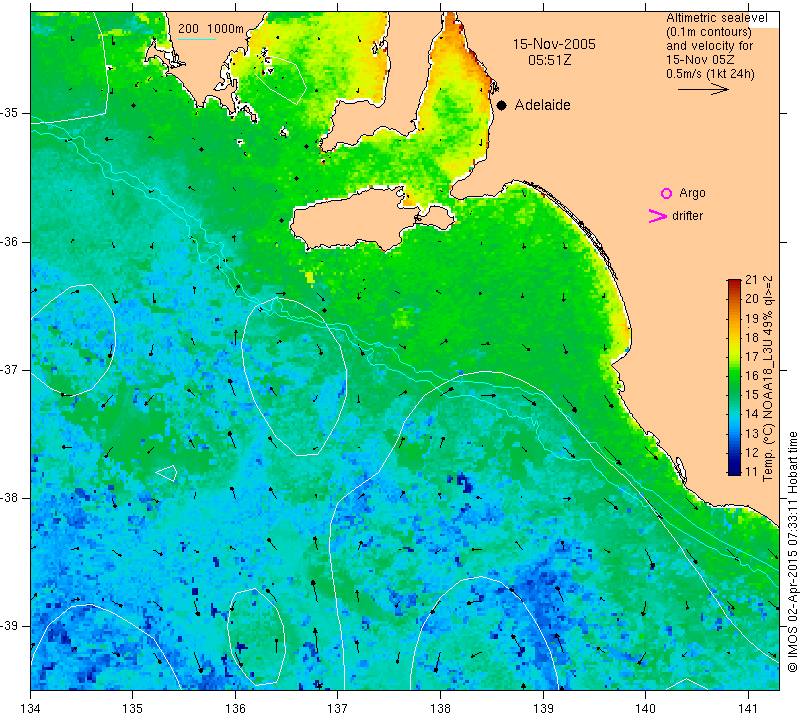This screenshot has height=720, width=800.
Task: Click the '(0.1m contours)' legend line
Action: (x=709, y=32)
